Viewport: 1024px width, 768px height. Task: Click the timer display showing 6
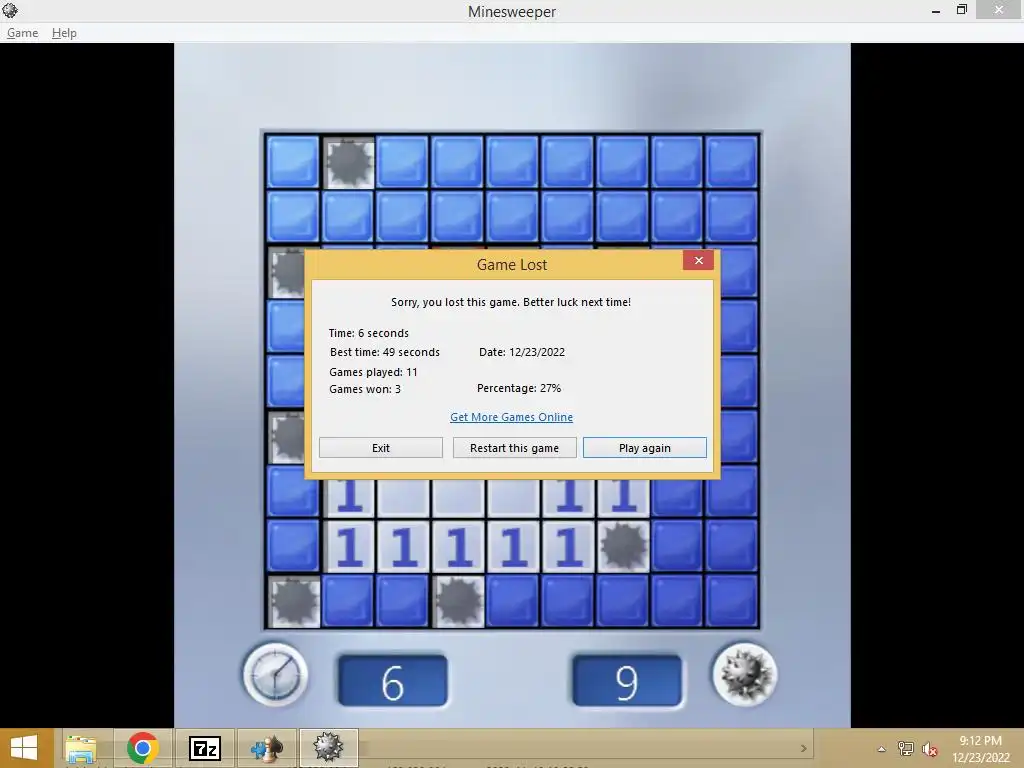click(392, 680)
